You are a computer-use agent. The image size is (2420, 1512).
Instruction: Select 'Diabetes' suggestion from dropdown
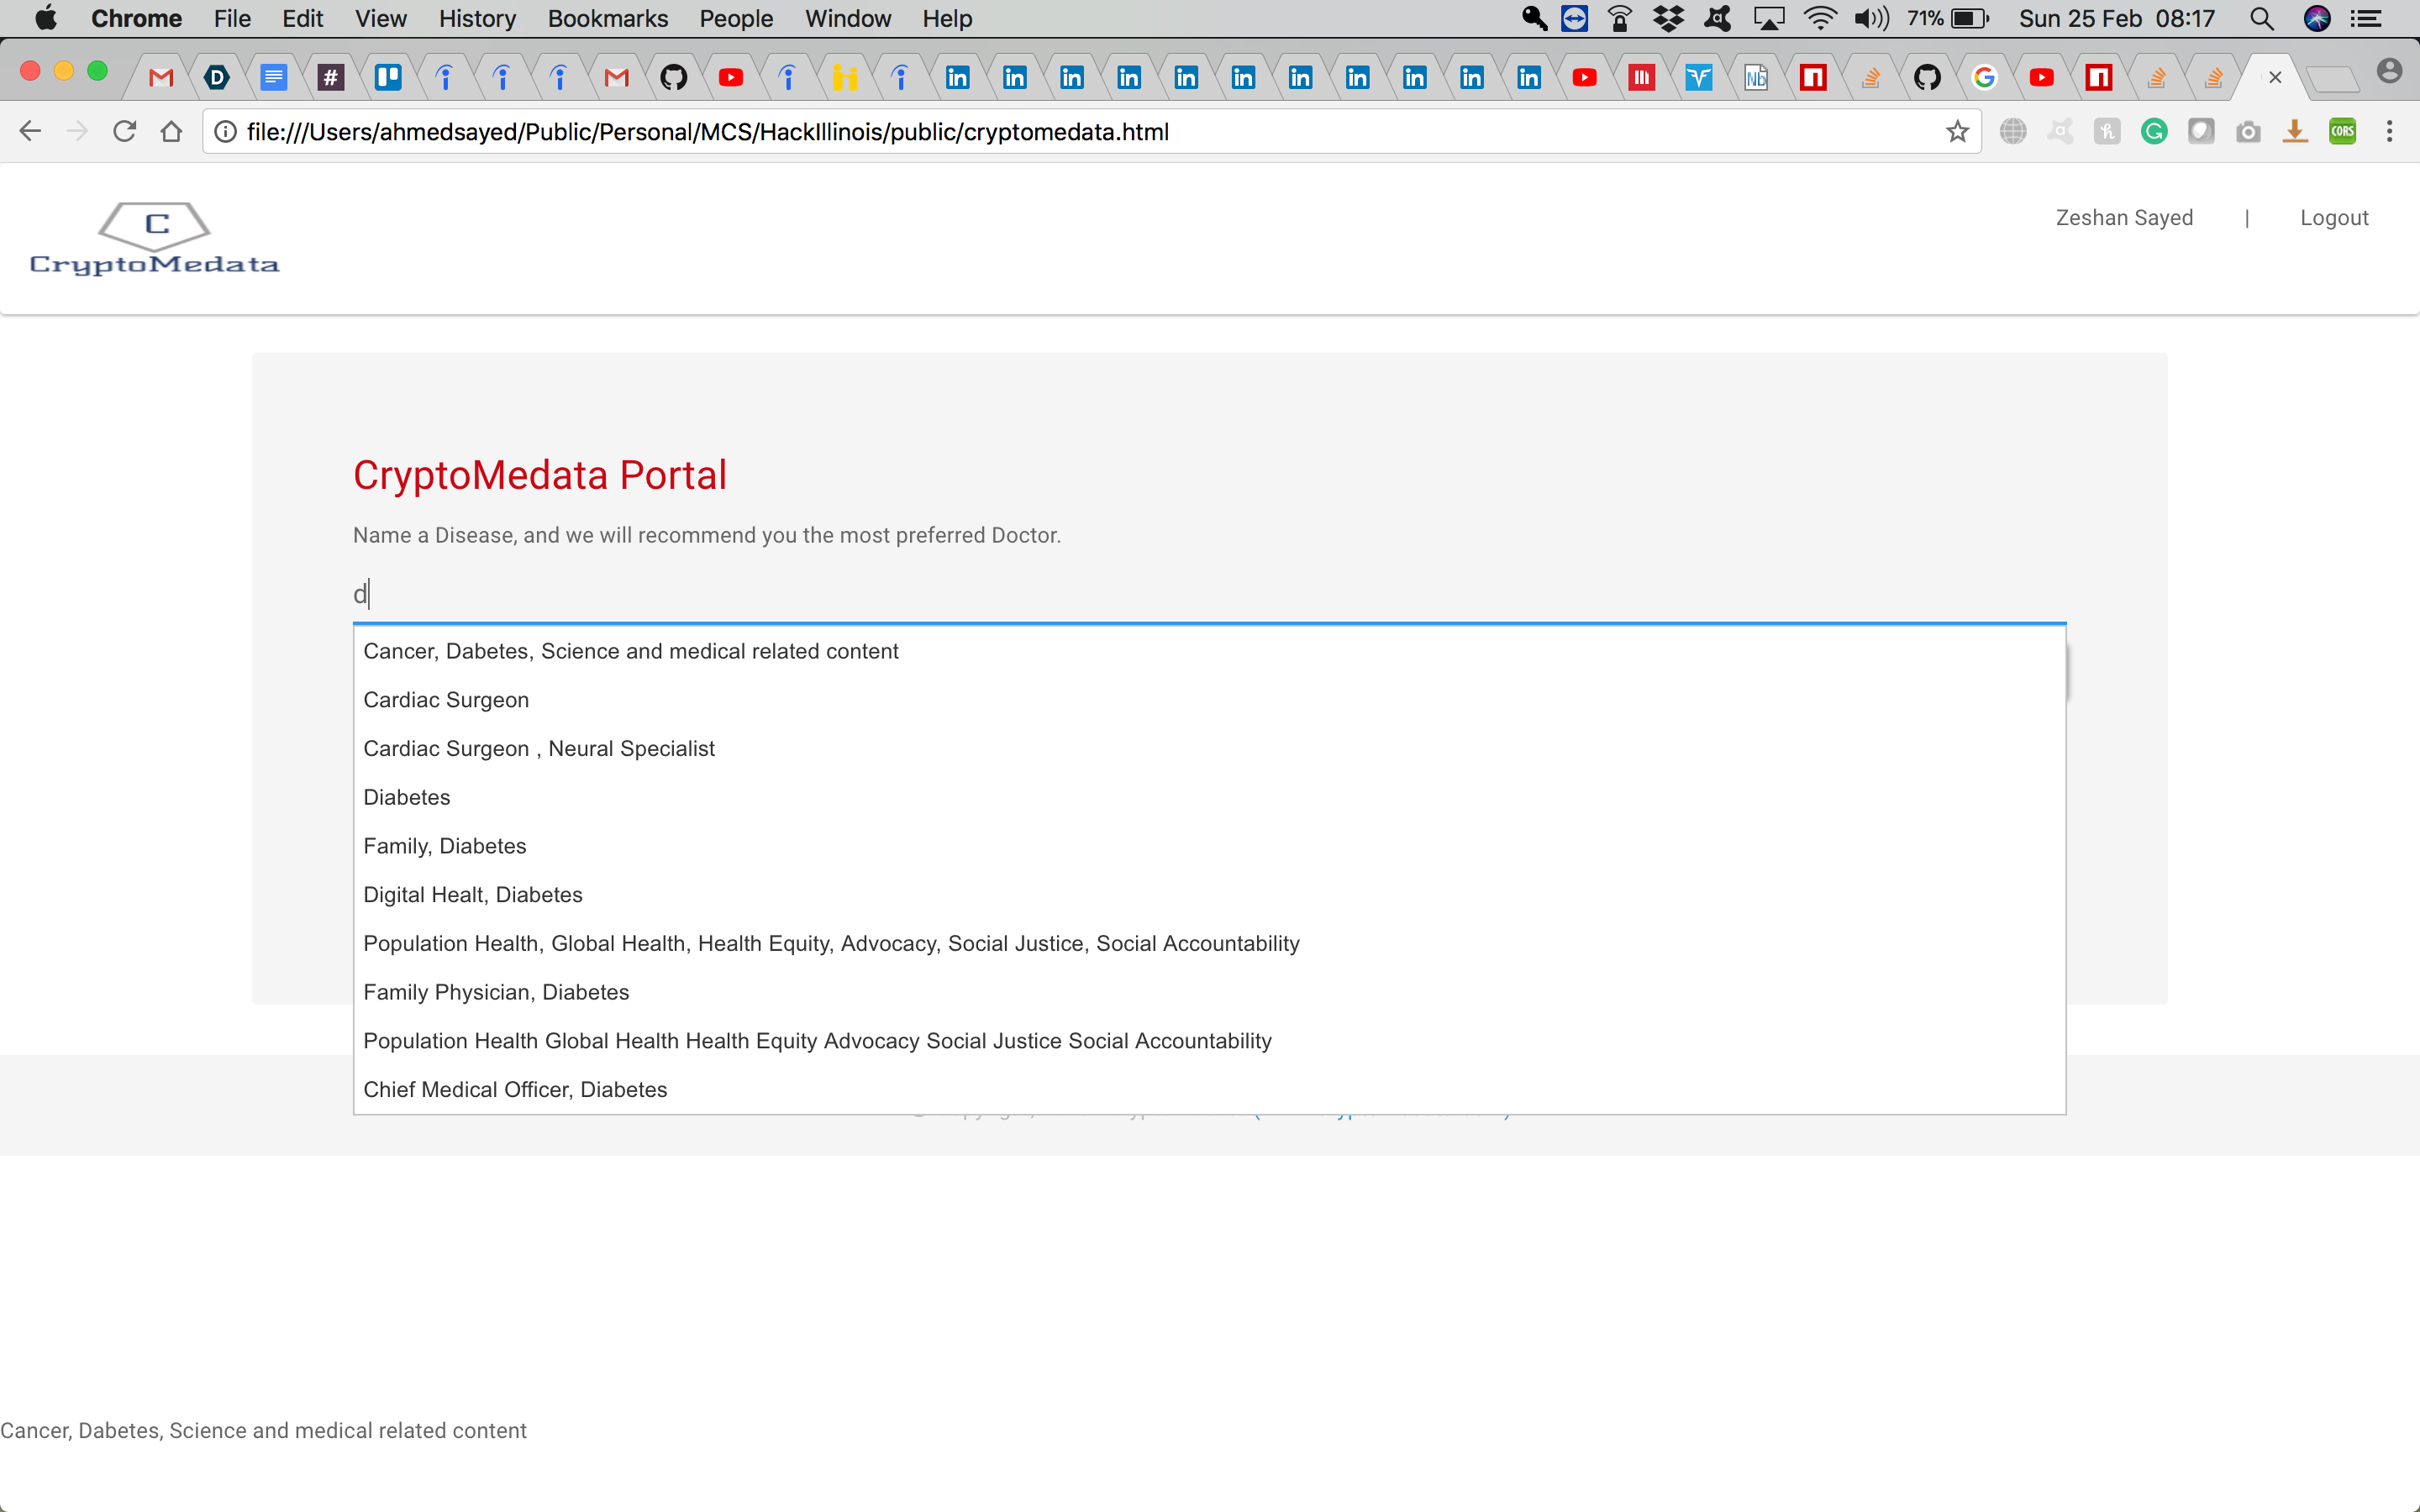point(407,797)
